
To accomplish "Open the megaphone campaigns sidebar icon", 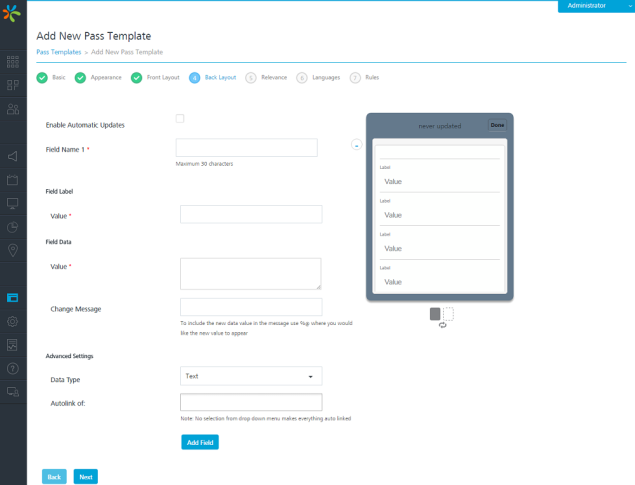I will point(13,157).
